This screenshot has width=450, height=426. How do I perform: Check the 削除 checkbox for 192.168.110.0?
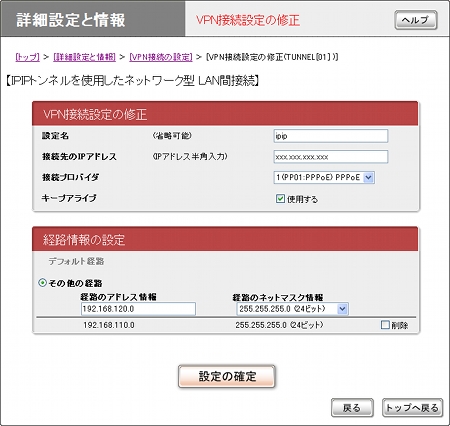(x=385, y=325)
